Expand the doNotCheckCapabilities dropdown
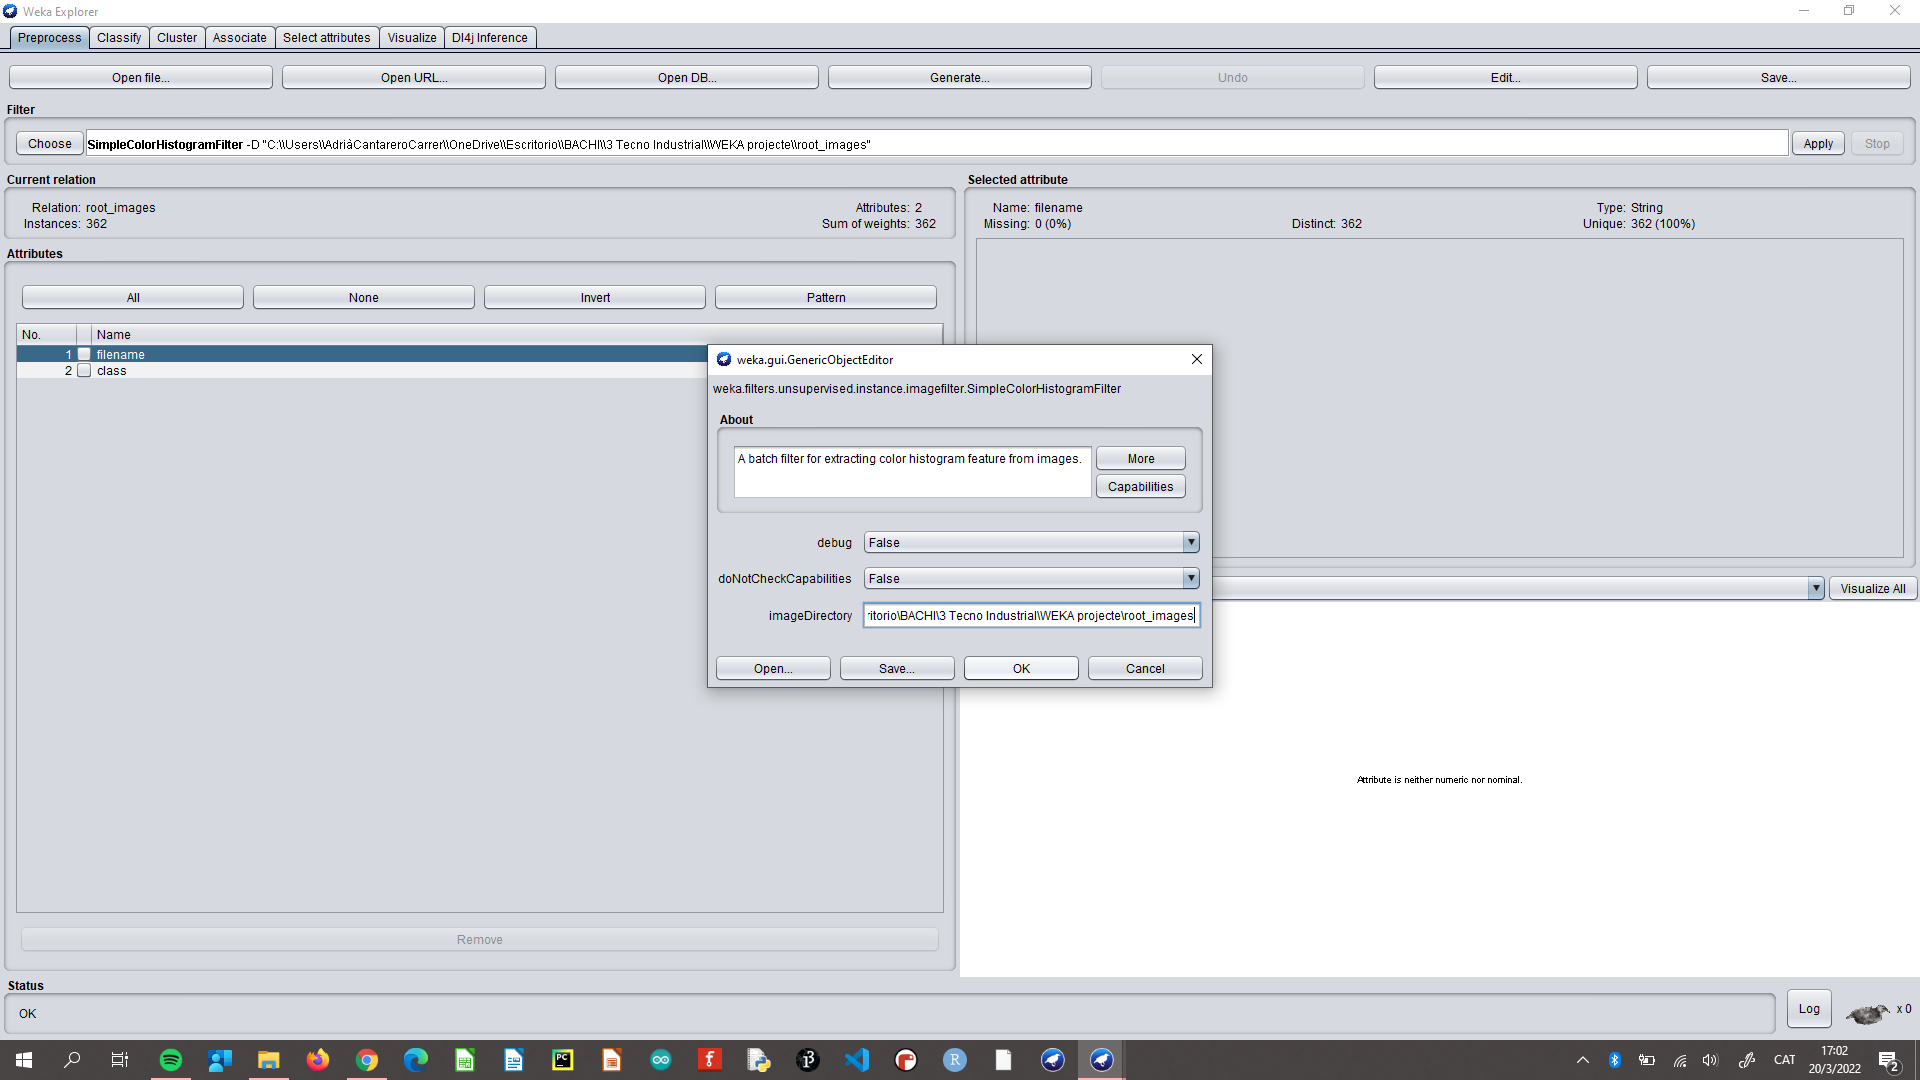The height and width of the screenshot is (1080, 1920). click(x=1190, y=578)
